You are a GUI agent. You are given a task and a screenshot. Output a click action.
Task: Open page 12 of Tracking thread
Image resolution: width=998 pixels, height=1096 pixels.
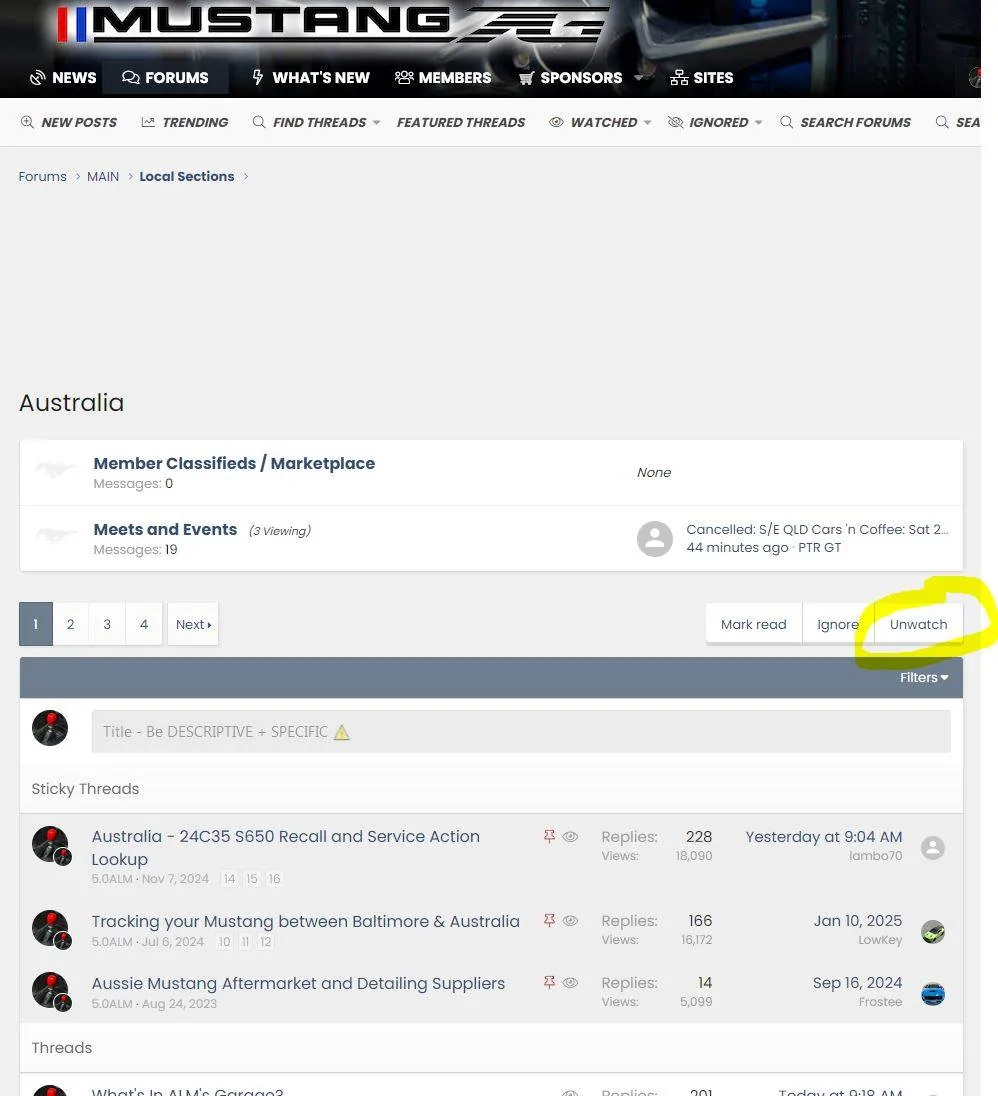click(266, 942)
